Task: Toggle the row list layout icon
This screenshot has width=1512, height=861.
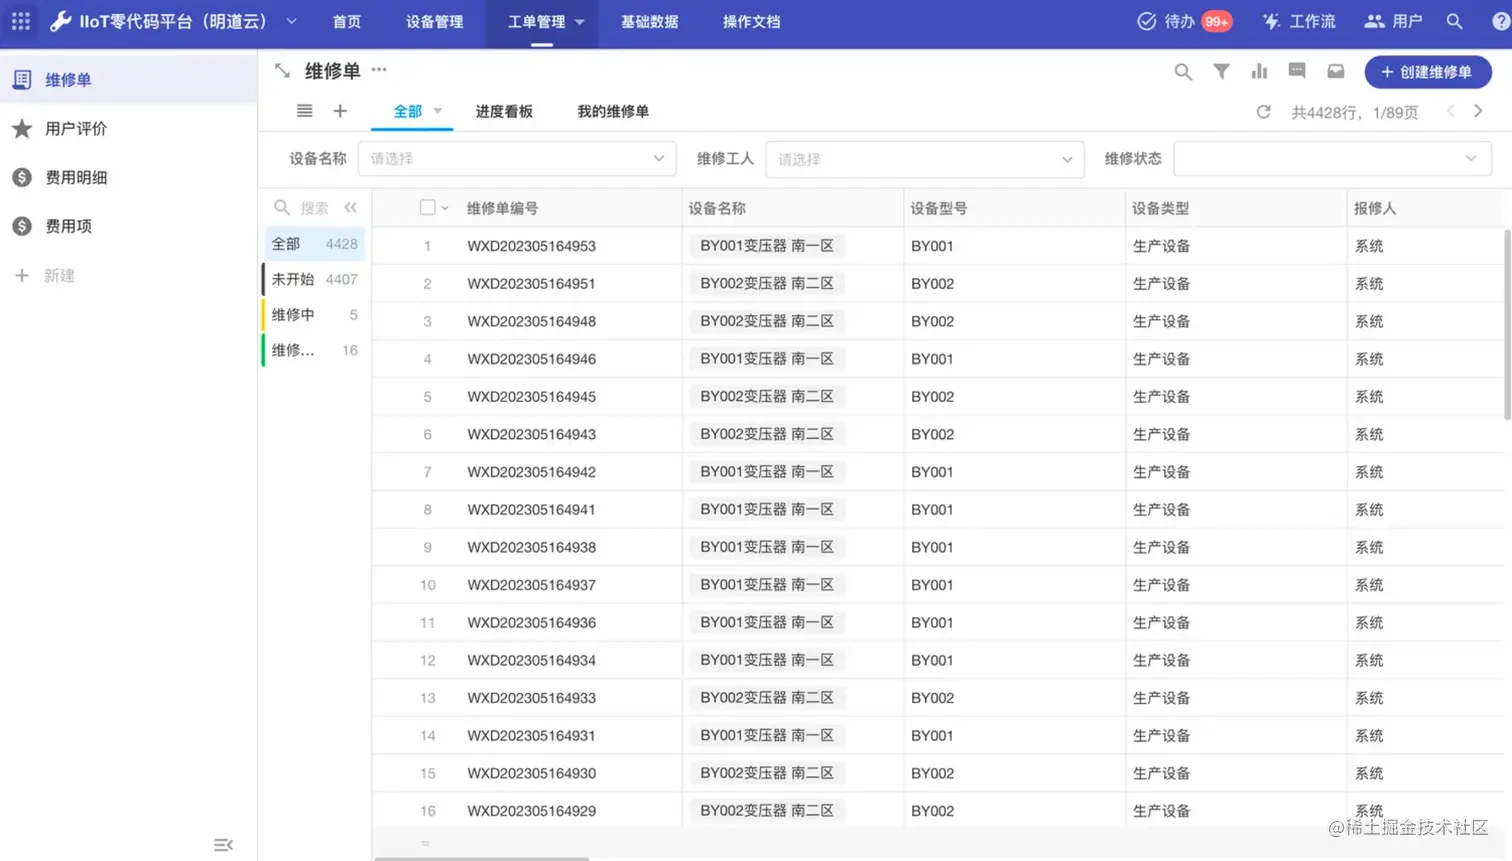Action: pos(305,111)
